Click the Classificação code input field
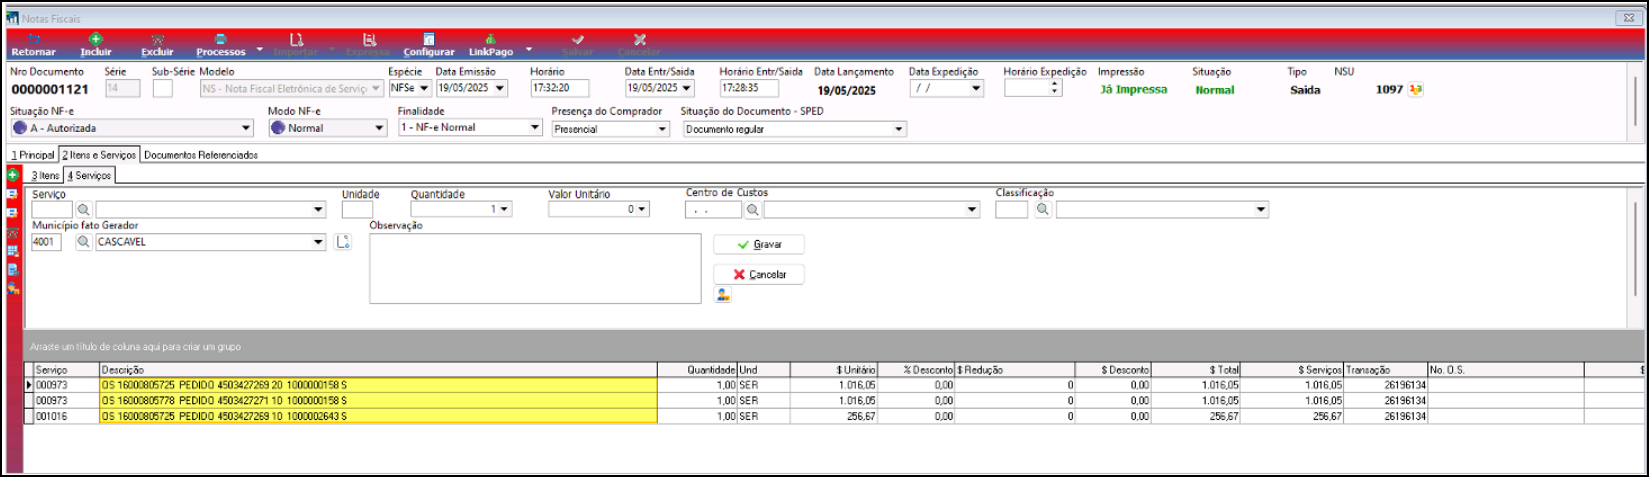The image size is (1649, 477). click(1012, 209)
